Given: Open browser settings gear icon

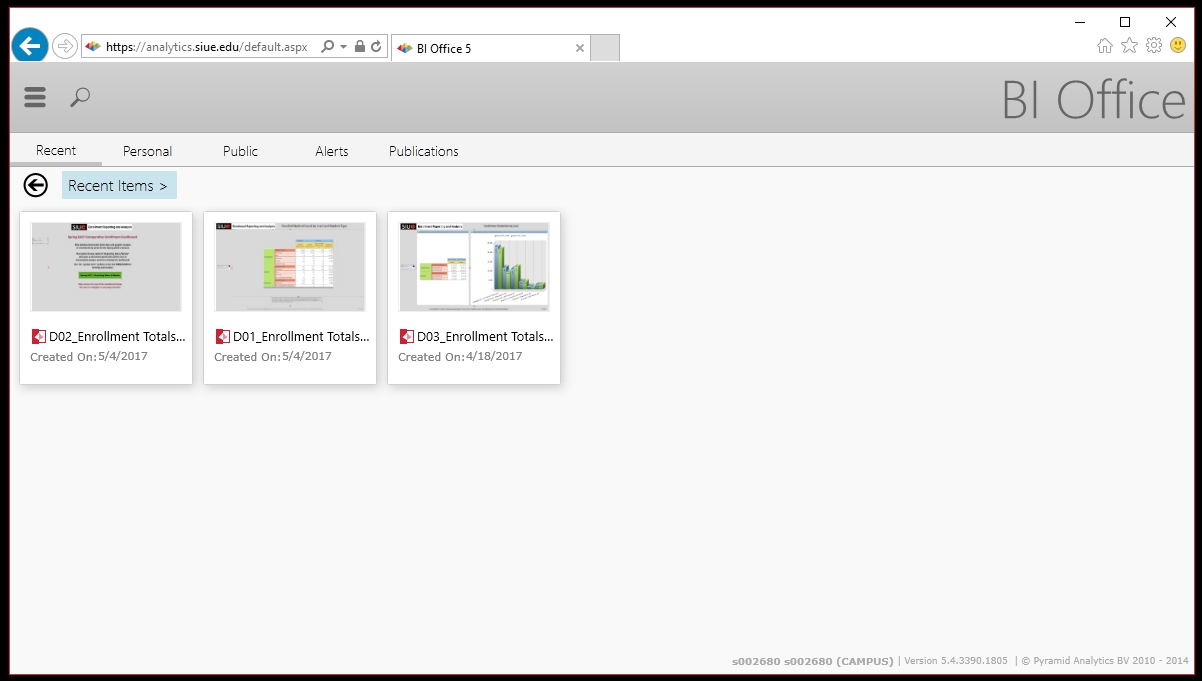Looking at the screenshot, I should 1153,46.
